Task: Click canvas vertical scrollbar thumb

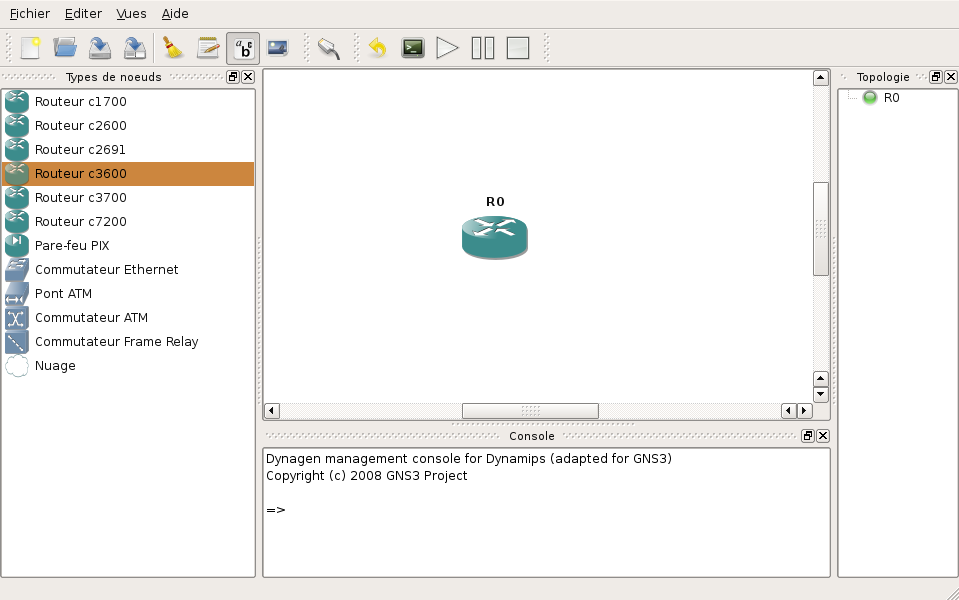Action: pos(821,229)
